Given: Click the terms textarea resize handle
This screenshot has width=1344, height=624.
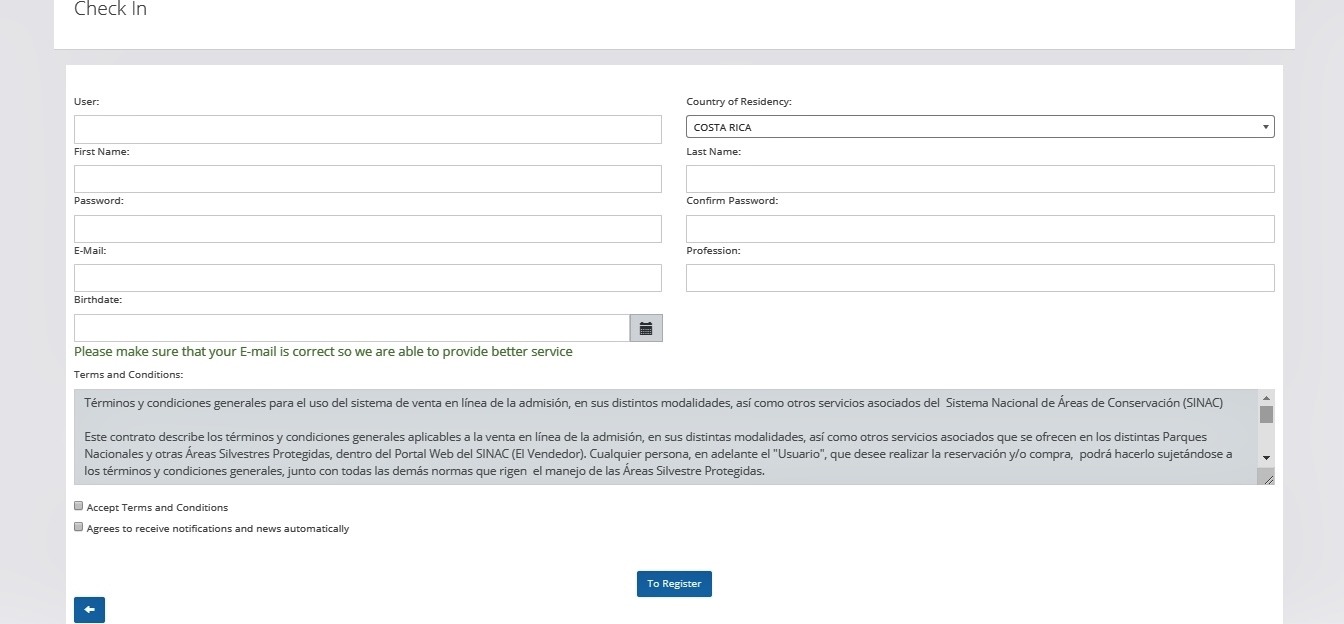Looking at the screenshot, I should 1268,479.
